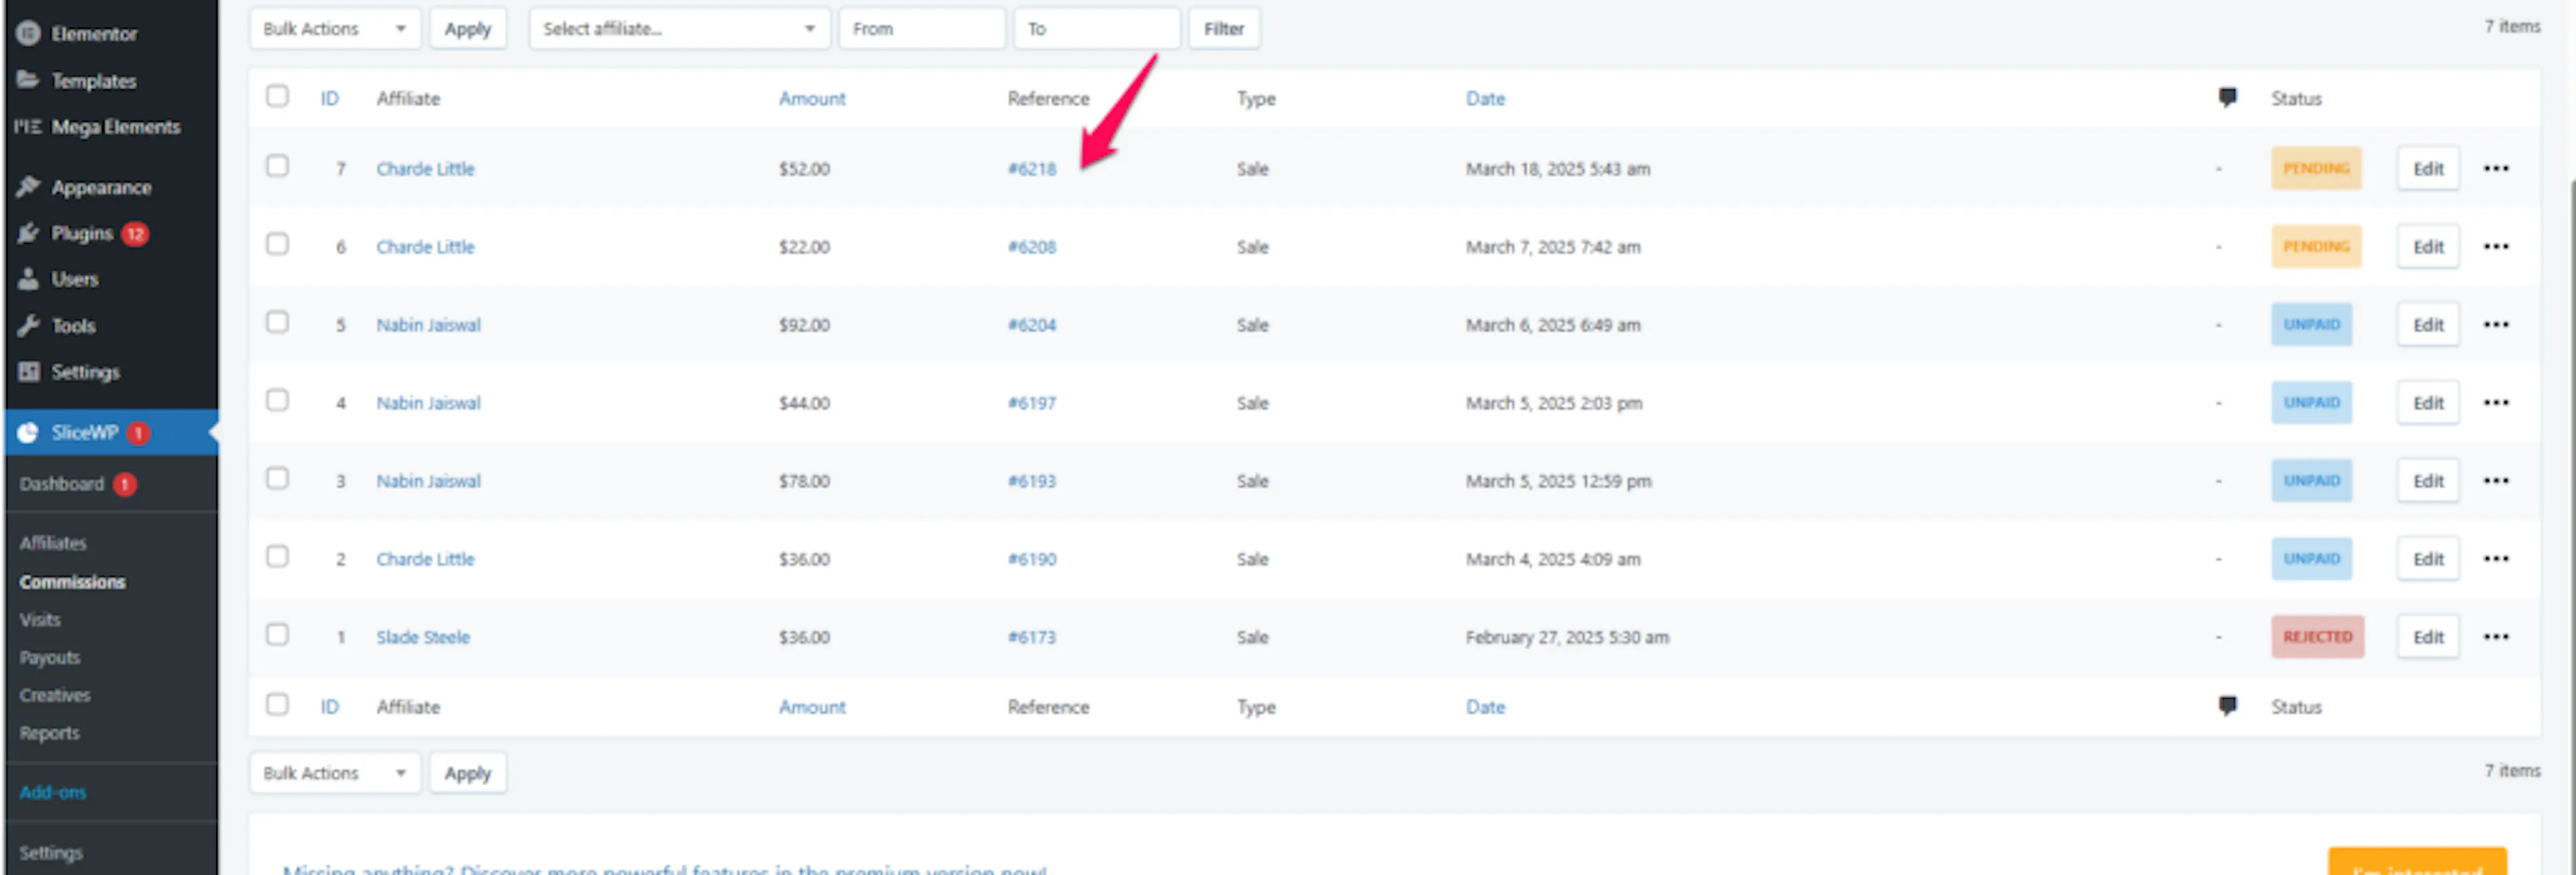Open the Elementor menu icon
The image size is (2576, 875).
(28, 33)
